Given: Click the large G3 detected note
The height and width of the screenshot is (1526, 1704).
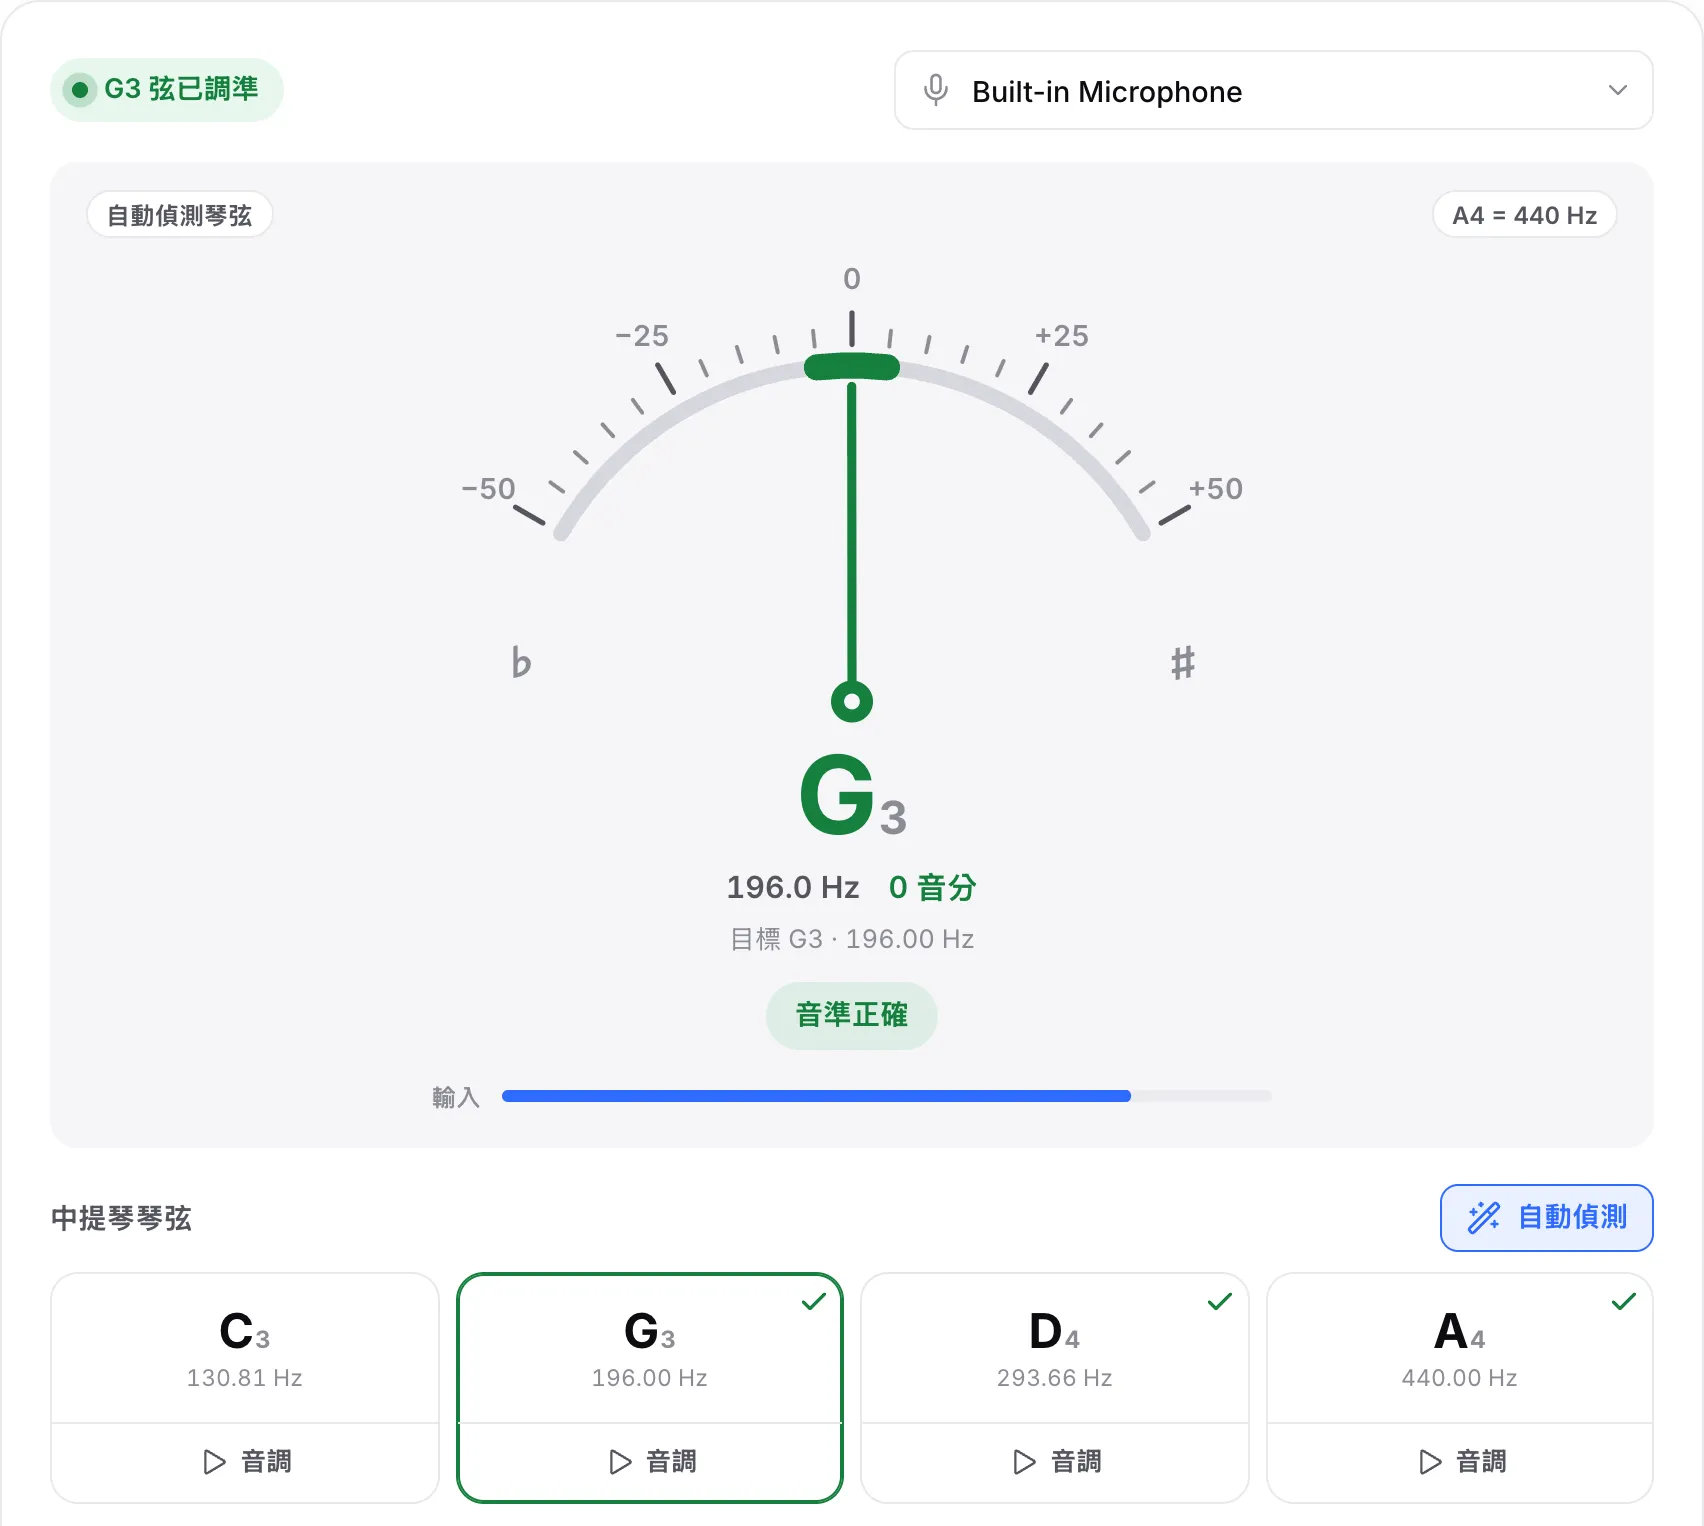Looking at the screenshot, I should click(x=853, y=795).
